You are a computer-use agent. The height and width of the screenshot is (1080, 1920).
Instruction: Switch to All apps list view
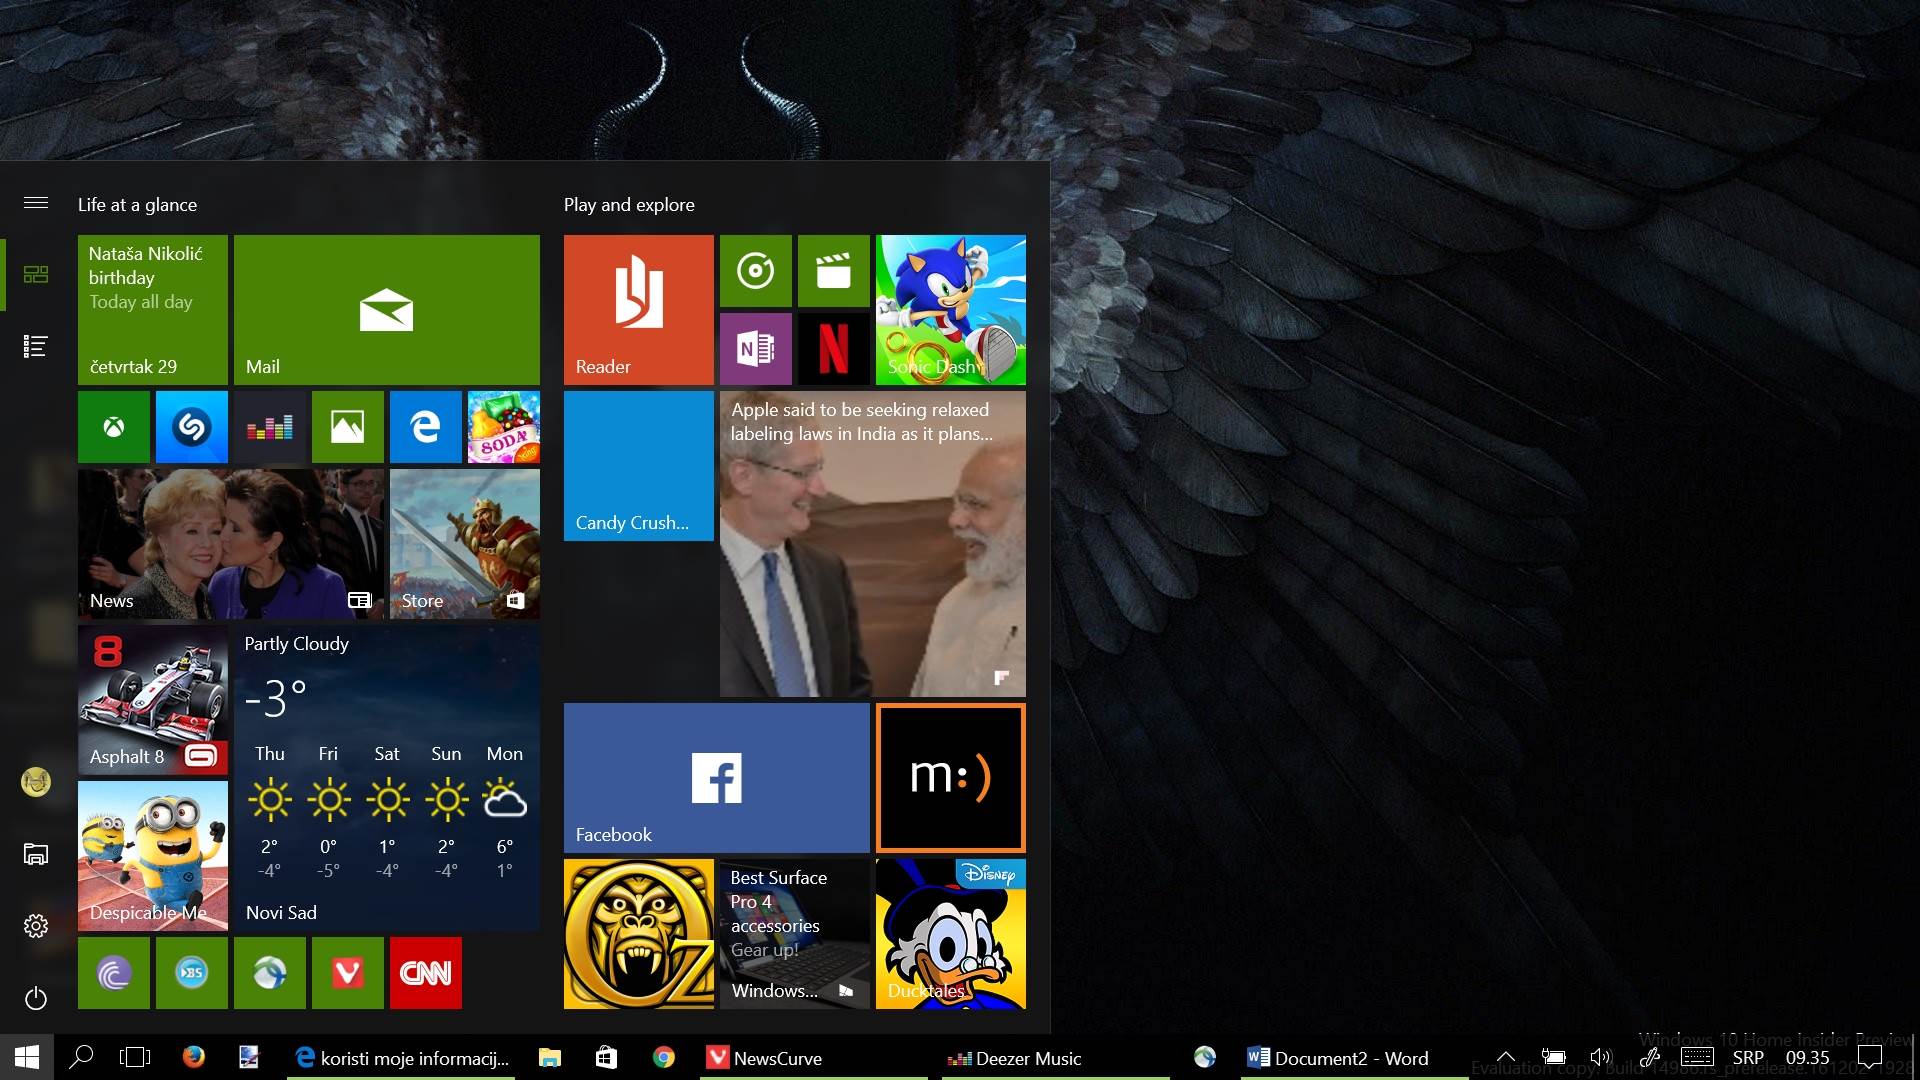pyautogui.click(x=36, y=346)
